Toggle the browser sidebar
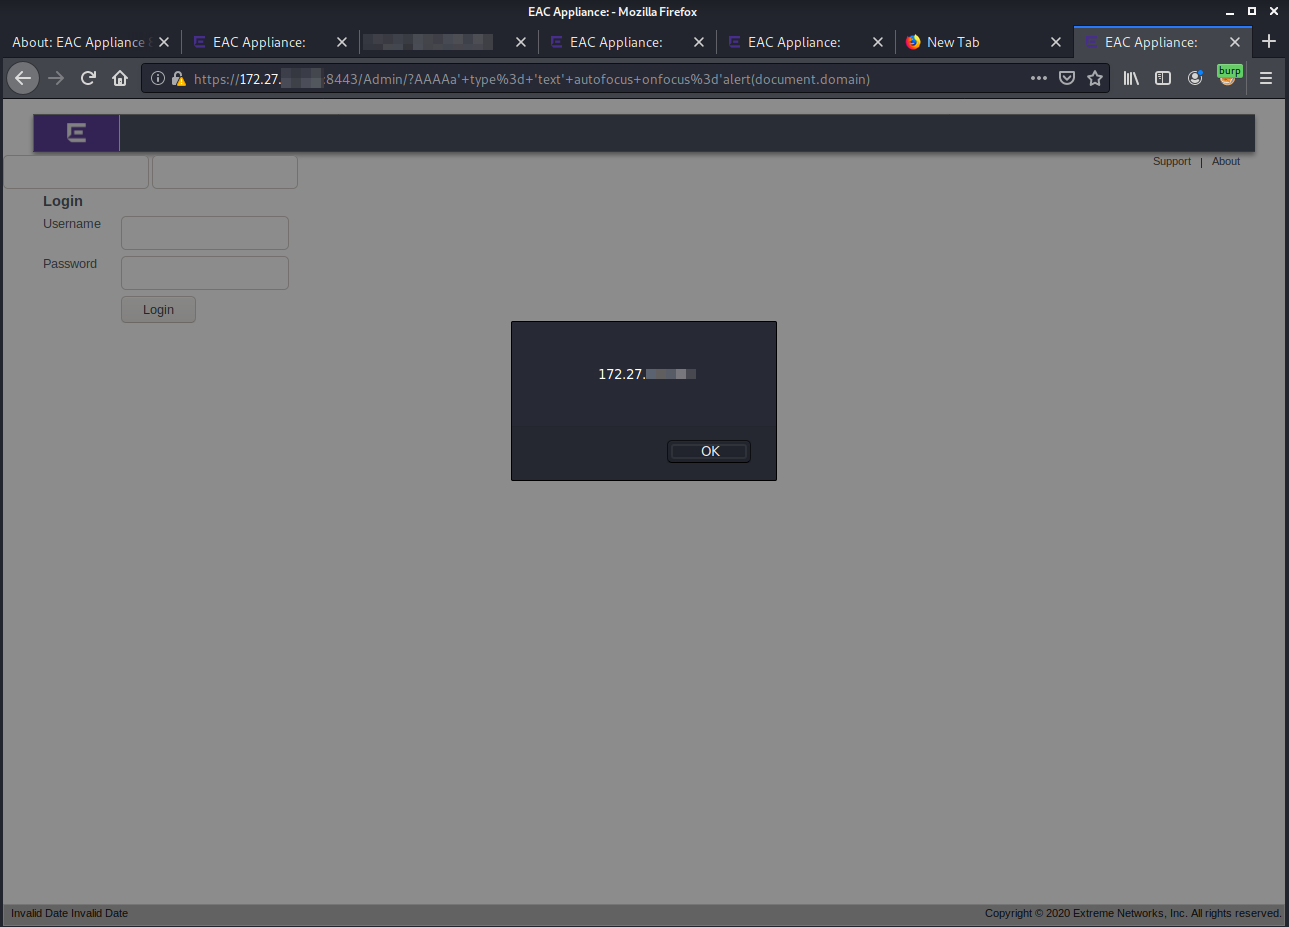The height and width of the screenshot is (927, 1289). click(x=1163, y=78)
